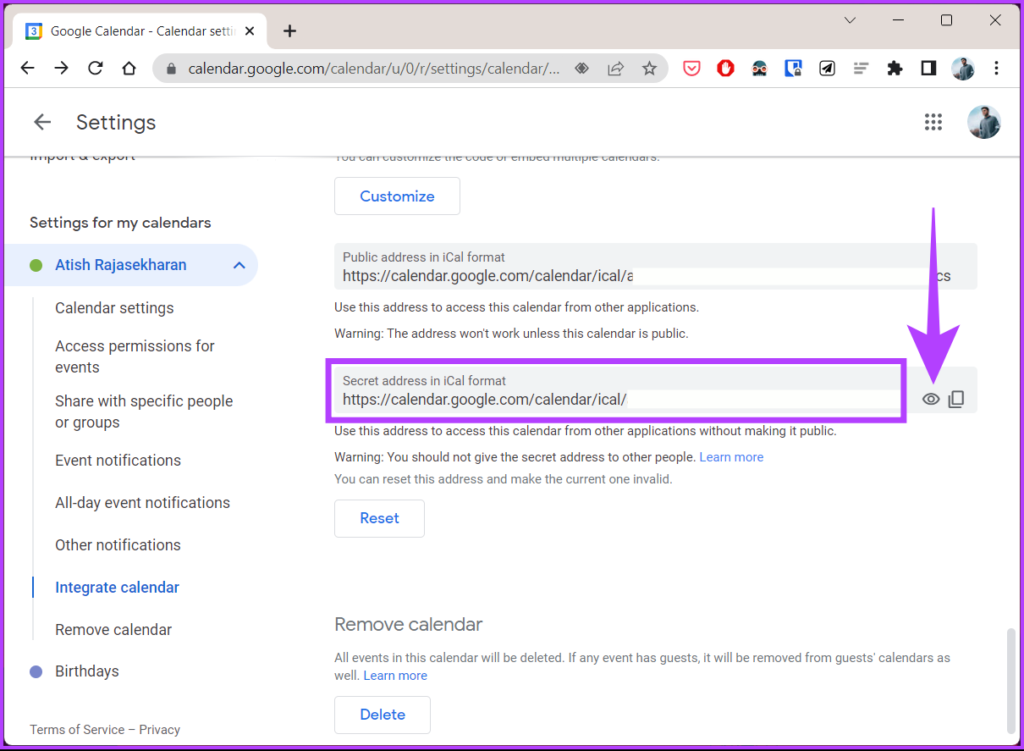Copy the secret iCal address to clipboard
Viewport: 1024px width, 751px height.
click(956, 398)
